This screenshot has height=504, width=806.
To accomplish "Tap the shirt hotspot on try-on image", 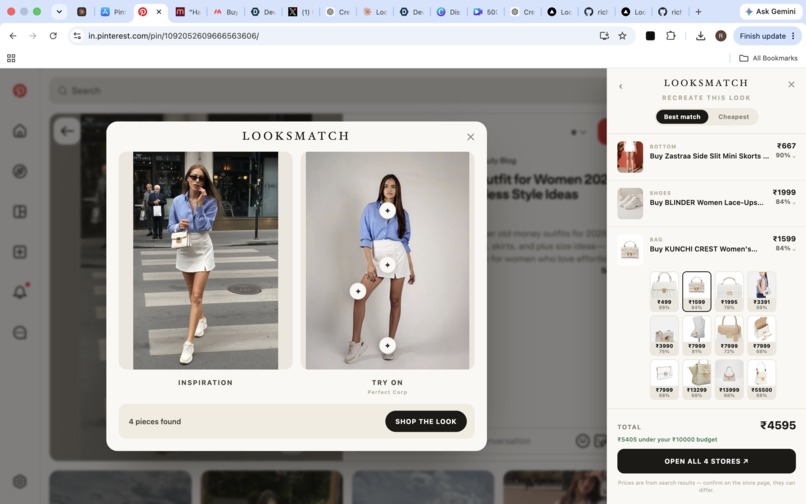I will point(388,210).
